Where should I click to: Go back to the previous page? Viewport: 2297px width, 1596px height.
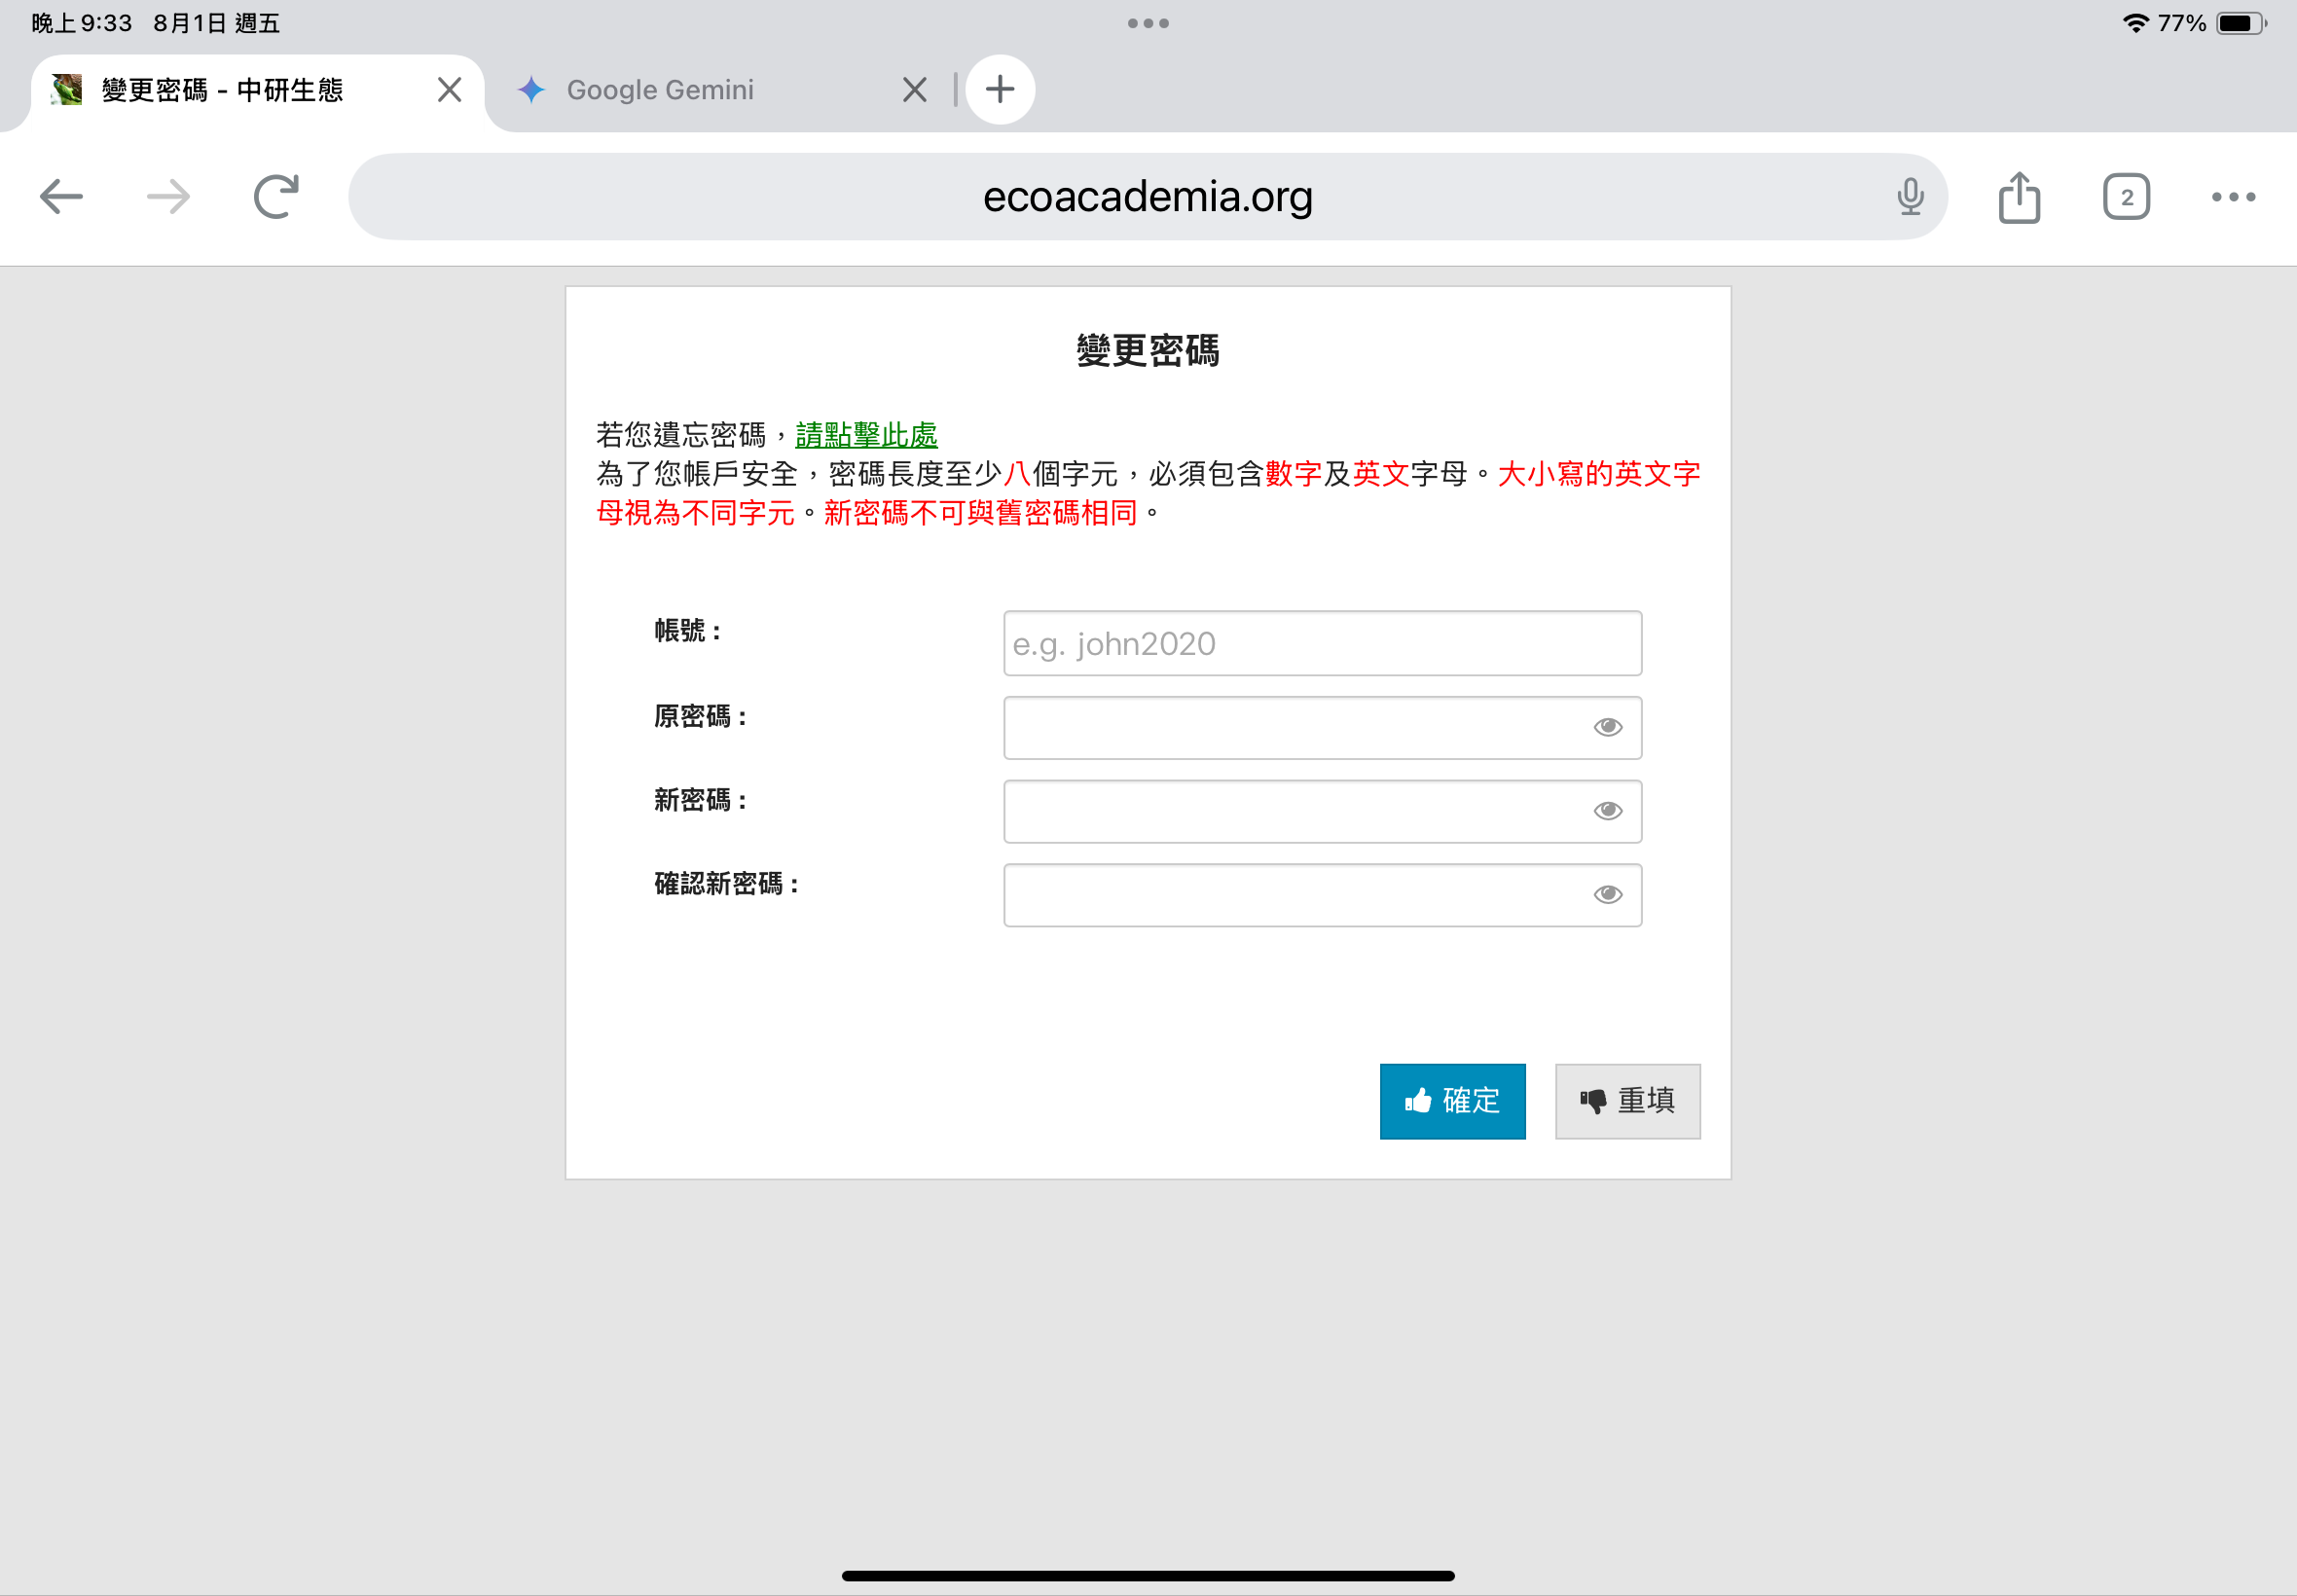61,196
